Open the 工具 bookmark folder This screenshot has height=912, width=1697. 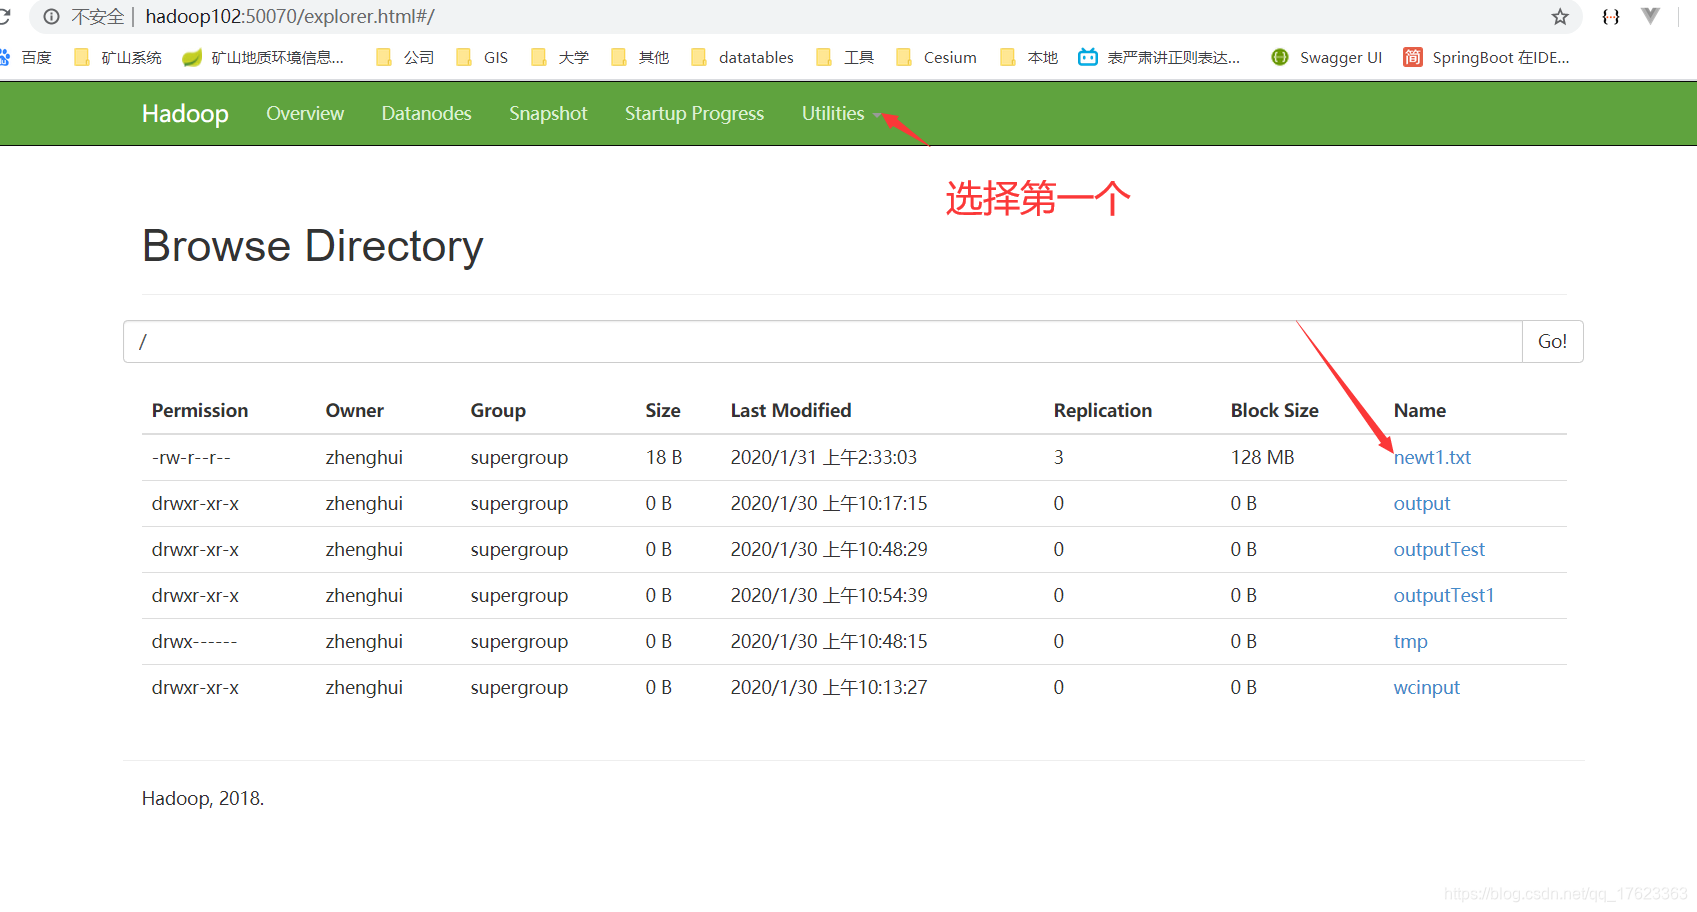(x=845, y=57)
